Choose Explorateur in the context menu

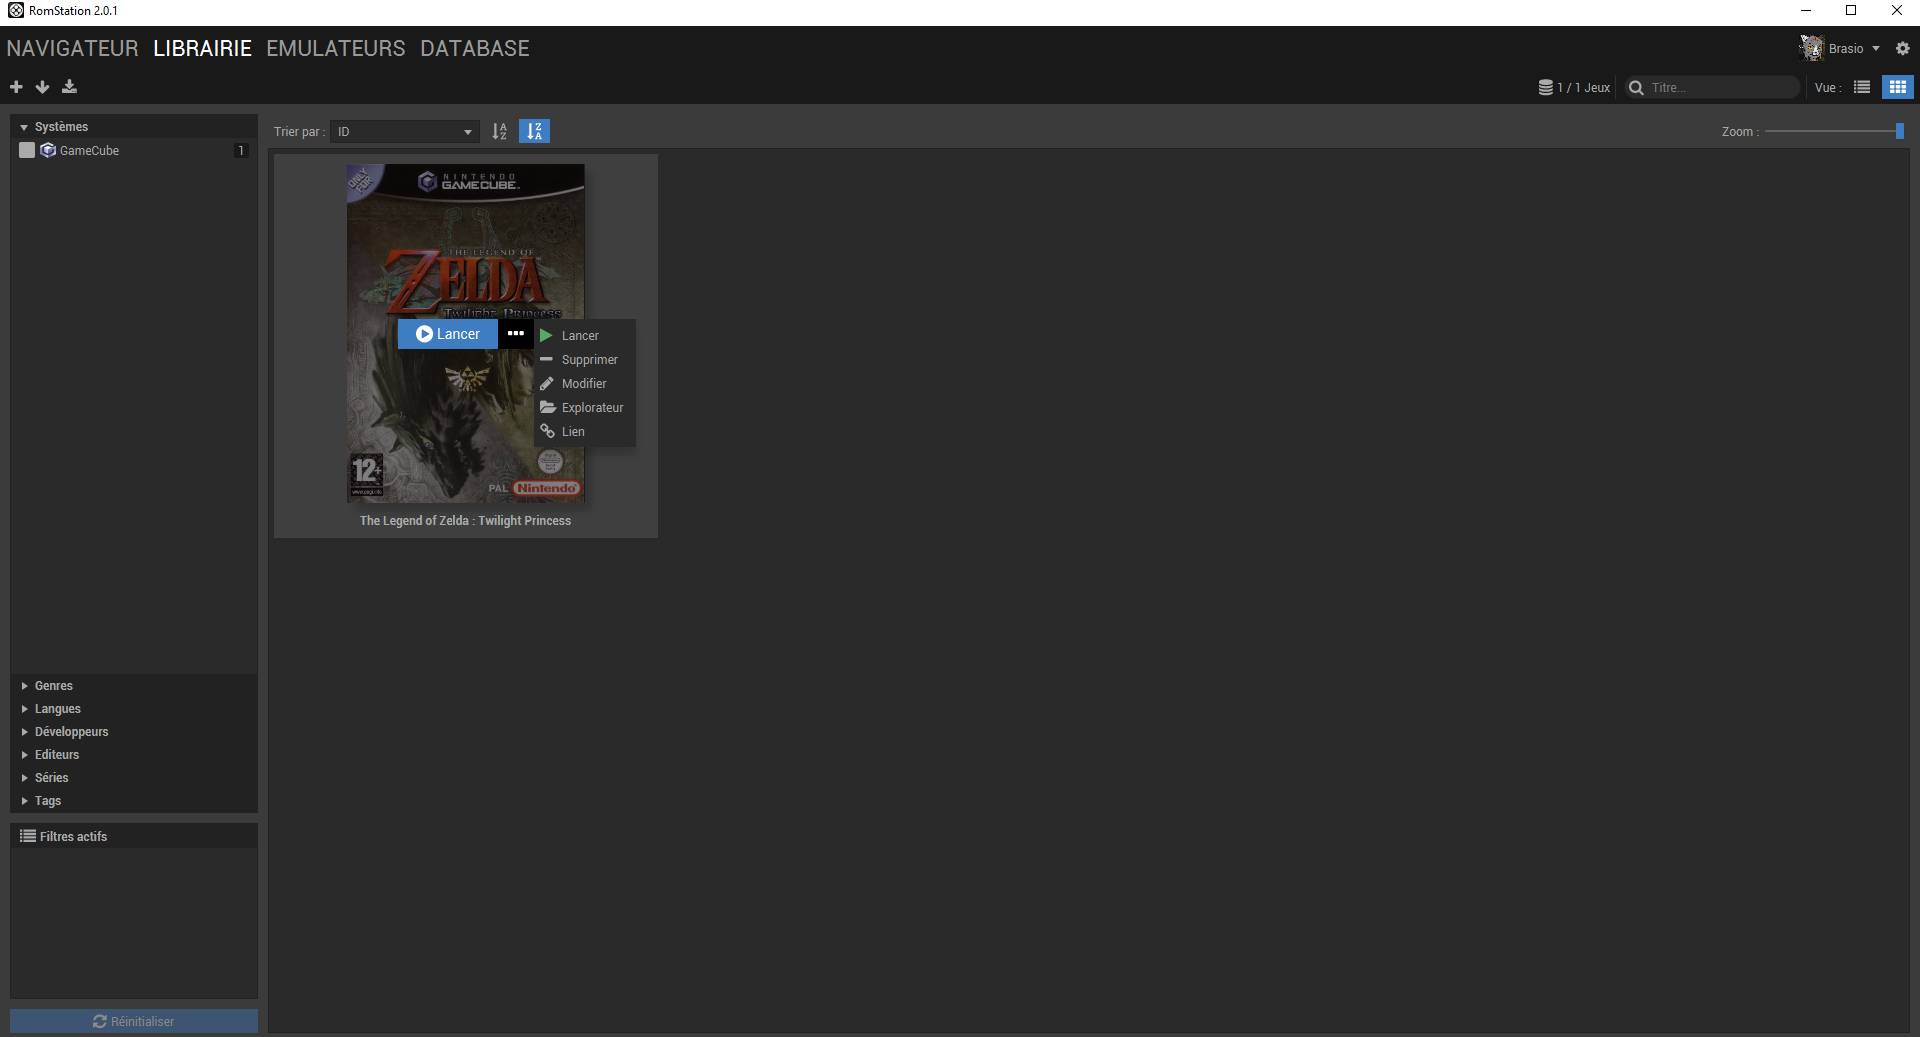click(585, 407)
